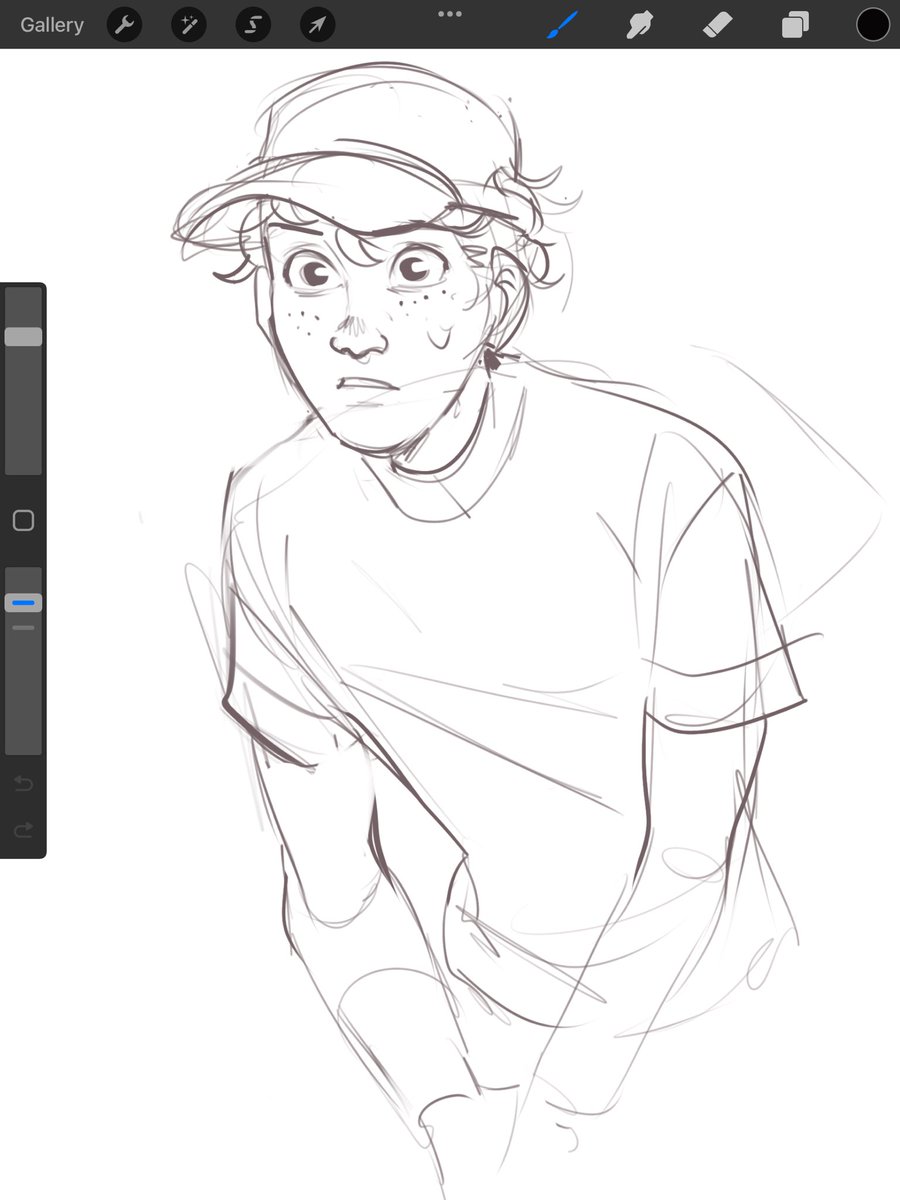
Task: Tap the three-dot menu at top center
Action: [450, 14]
